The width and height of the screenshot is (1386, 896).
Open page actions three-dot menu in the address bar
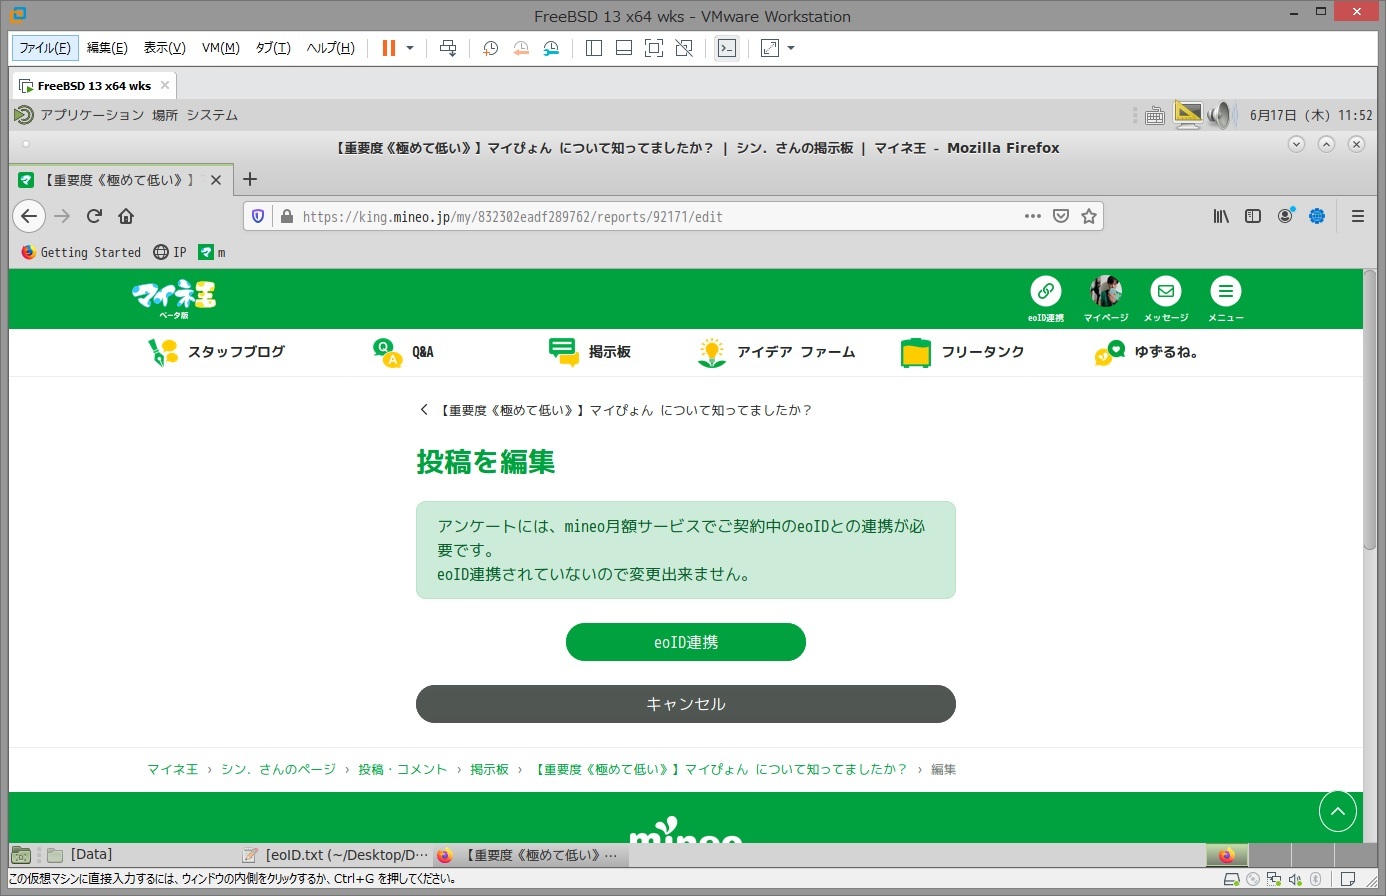(x=1033, y=216)
